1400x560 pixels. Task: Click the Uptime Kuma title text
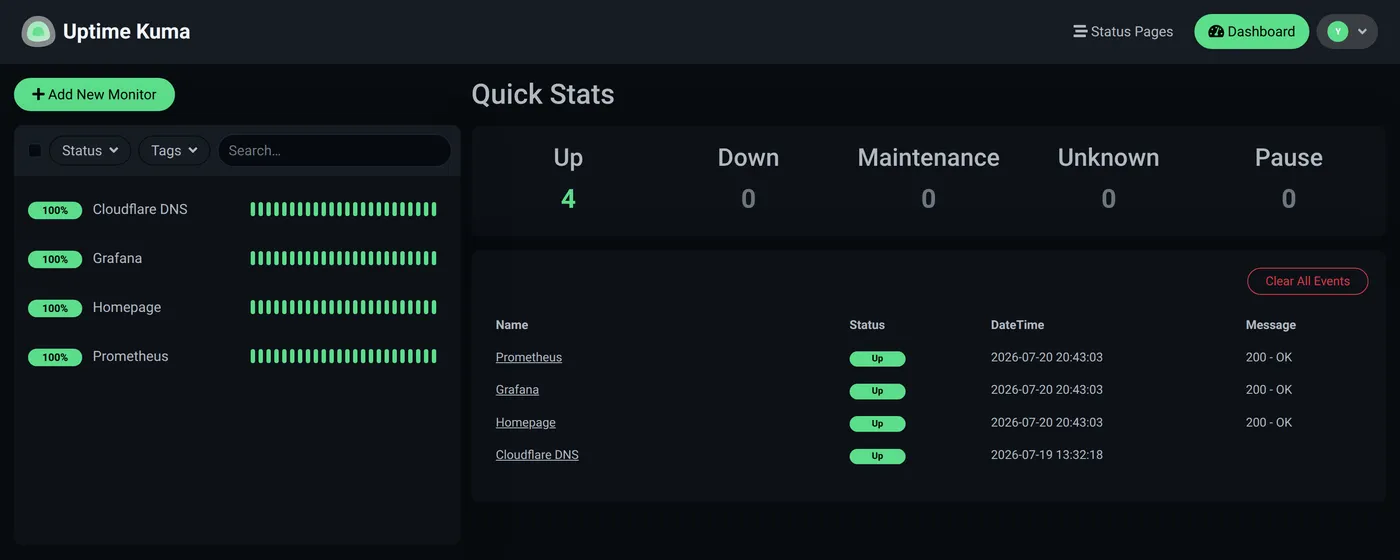pos(126,32)
